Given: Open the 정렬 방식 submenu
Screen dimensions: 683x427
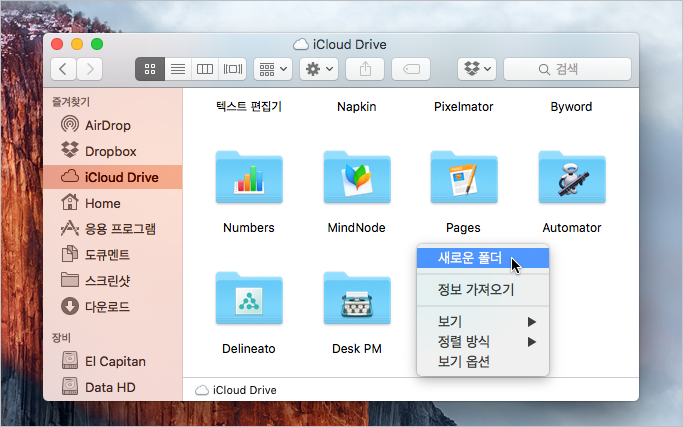Looking at the screenshot, I should pyautogui.click(x=483, y=342).
